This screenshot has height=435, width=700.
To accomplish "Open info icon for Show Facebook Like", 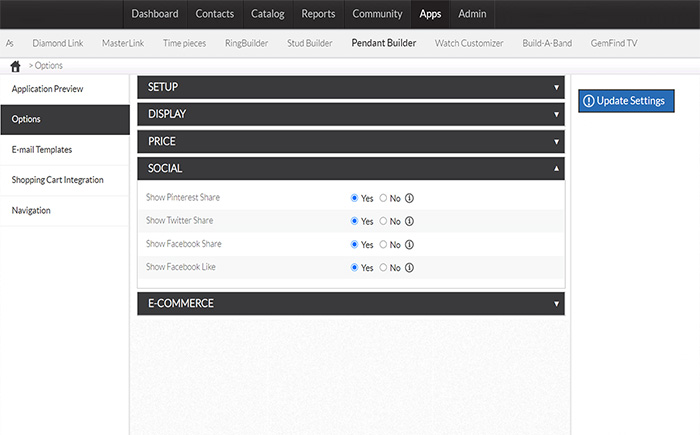I will click(x=409, y=268).
